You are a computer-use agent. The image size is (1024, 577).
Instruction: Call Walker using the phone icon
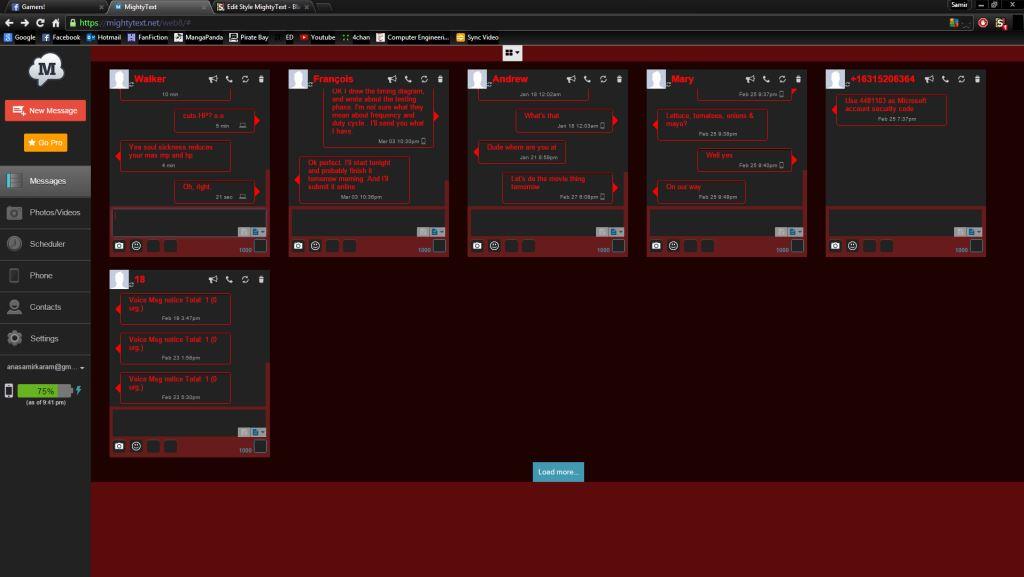pyautogui.click(x=229, y=79)
